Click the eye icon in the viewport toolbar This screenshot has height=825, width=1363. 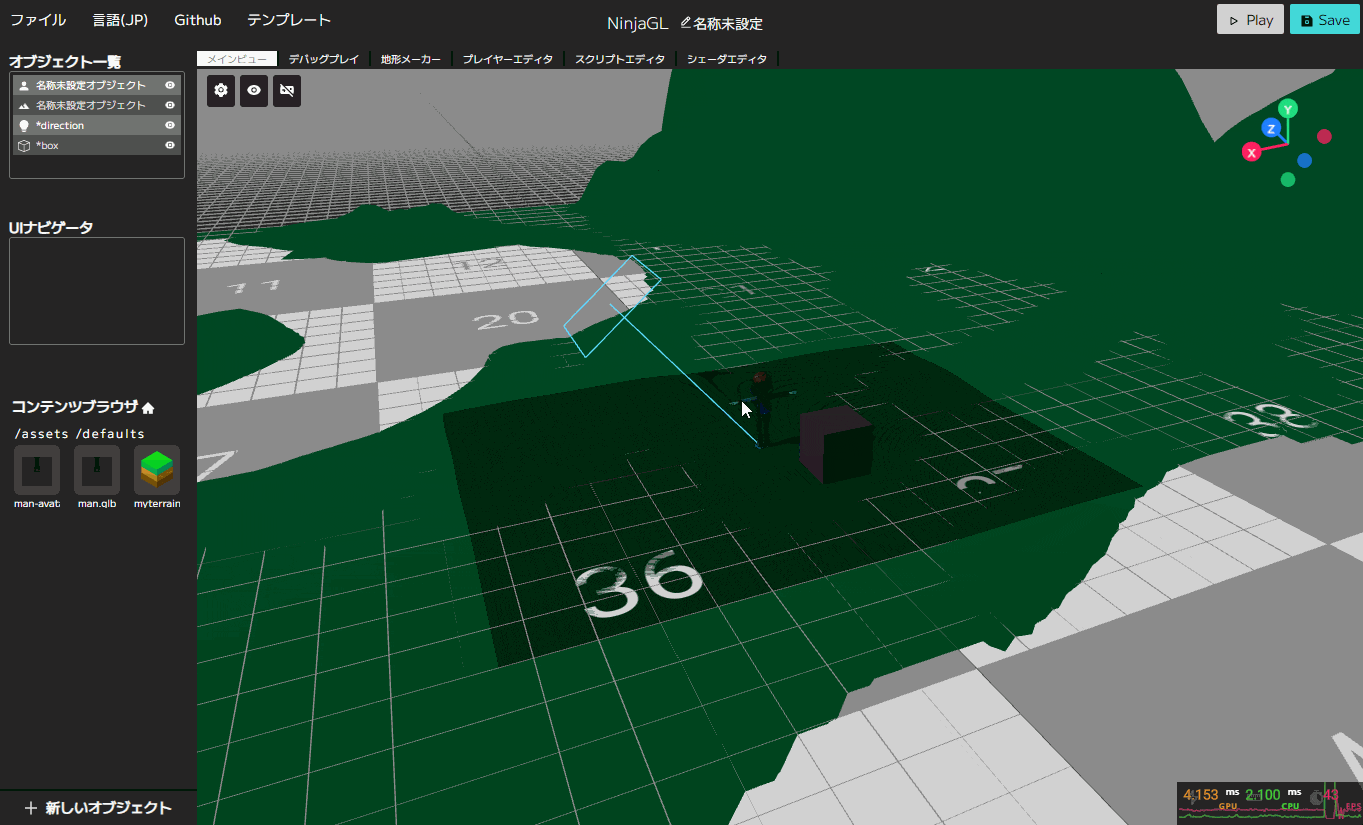point(253,90)
